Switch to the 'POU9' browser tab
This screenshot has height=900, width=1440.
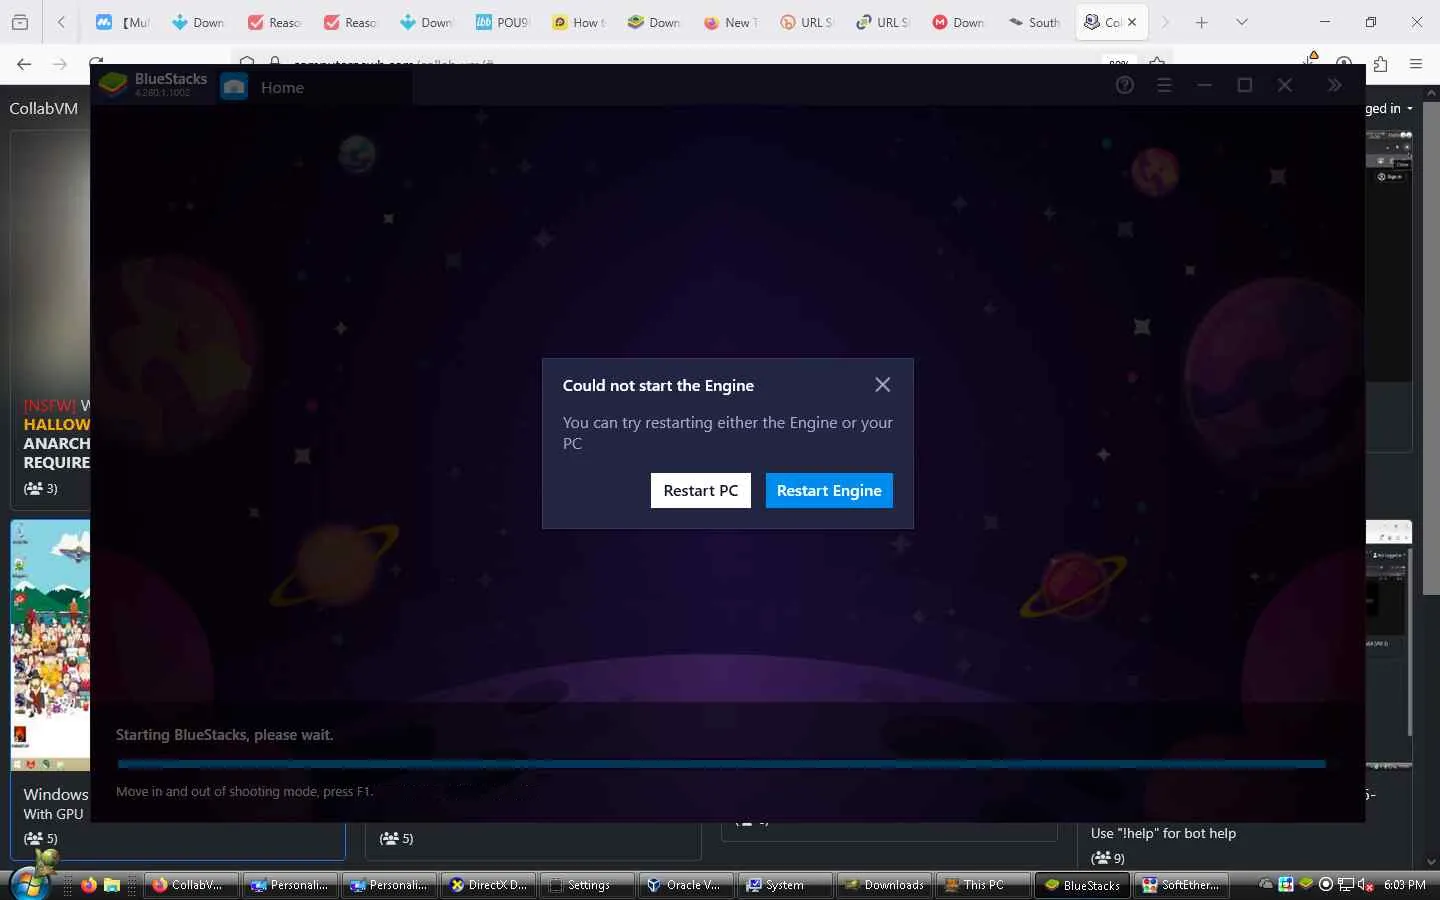coord(502,22)
